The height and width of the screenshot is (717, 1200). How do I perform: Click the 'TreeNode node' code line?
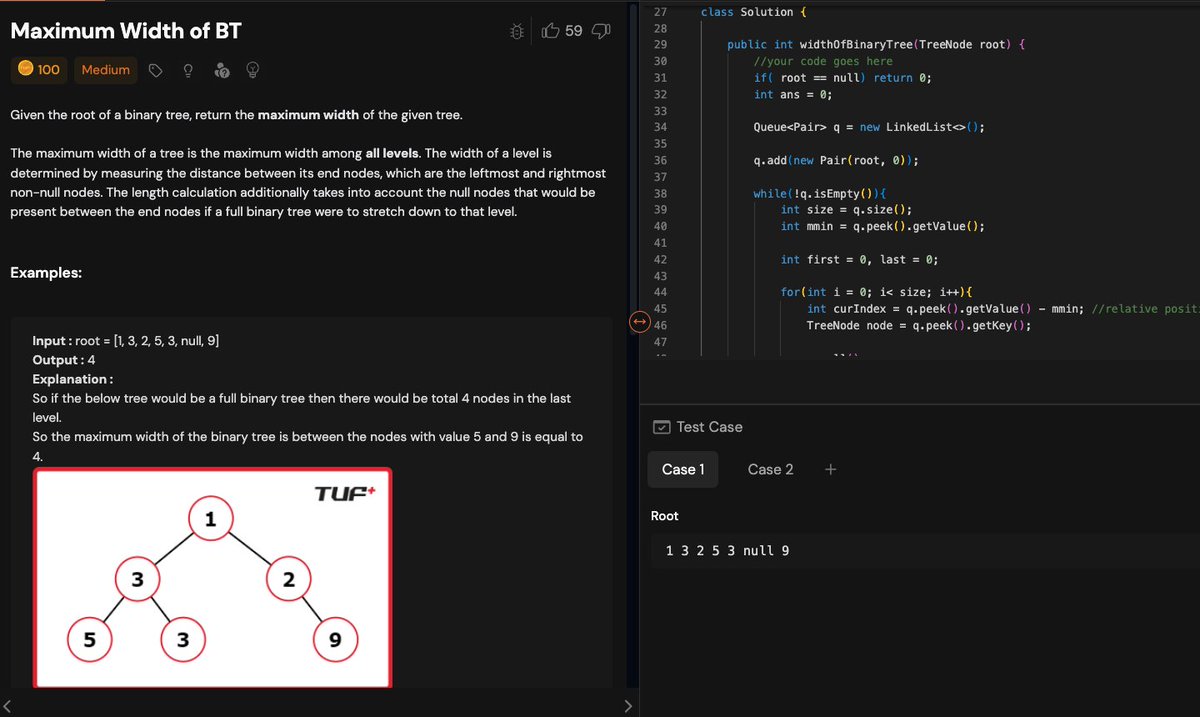[919, 325]
